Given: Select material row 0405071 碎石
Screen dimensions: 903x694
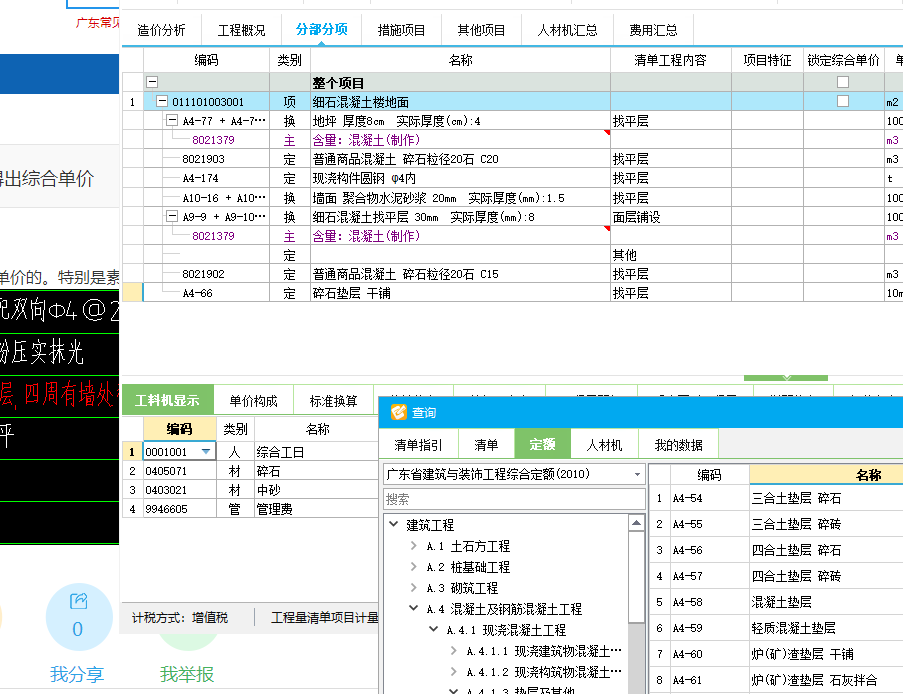Looking at the screenshot, I should (250, 471).
